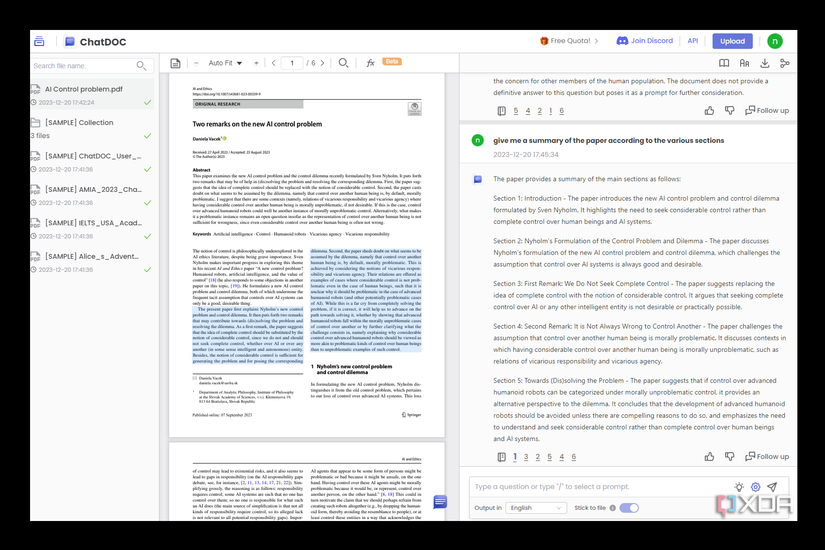Open the Join Discord link
Screen dimensions: 825x550
coord(645,41)
